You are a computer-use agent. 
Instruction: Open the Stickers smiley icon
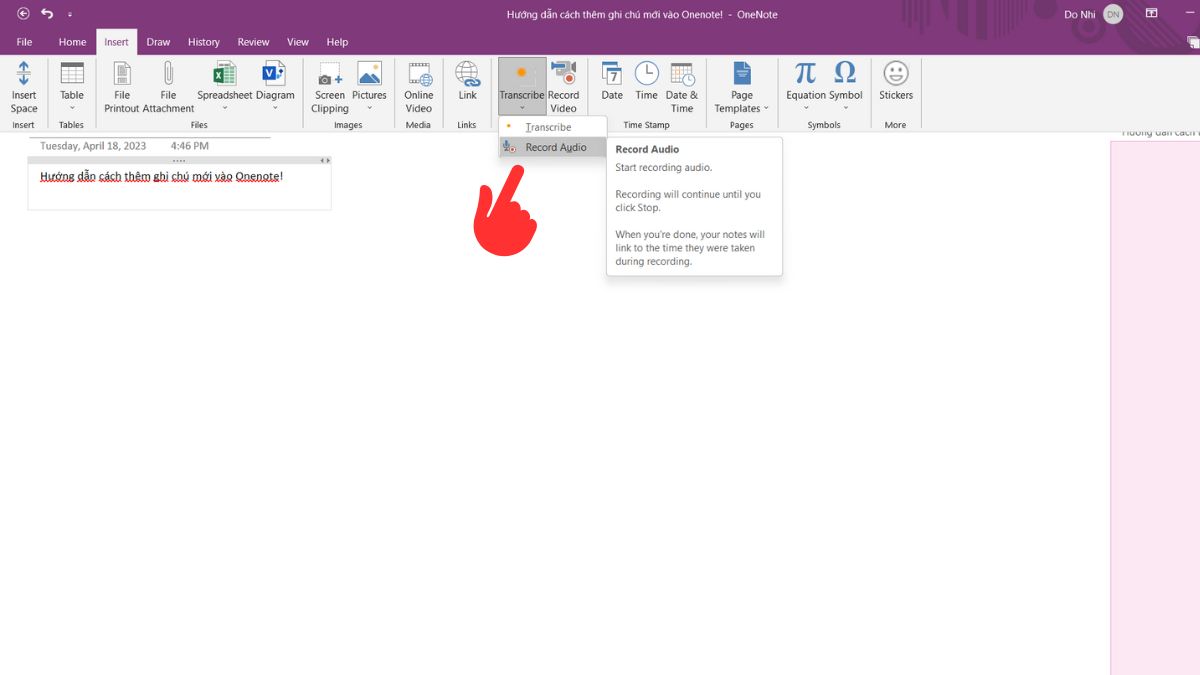click(x=896, y=73)
